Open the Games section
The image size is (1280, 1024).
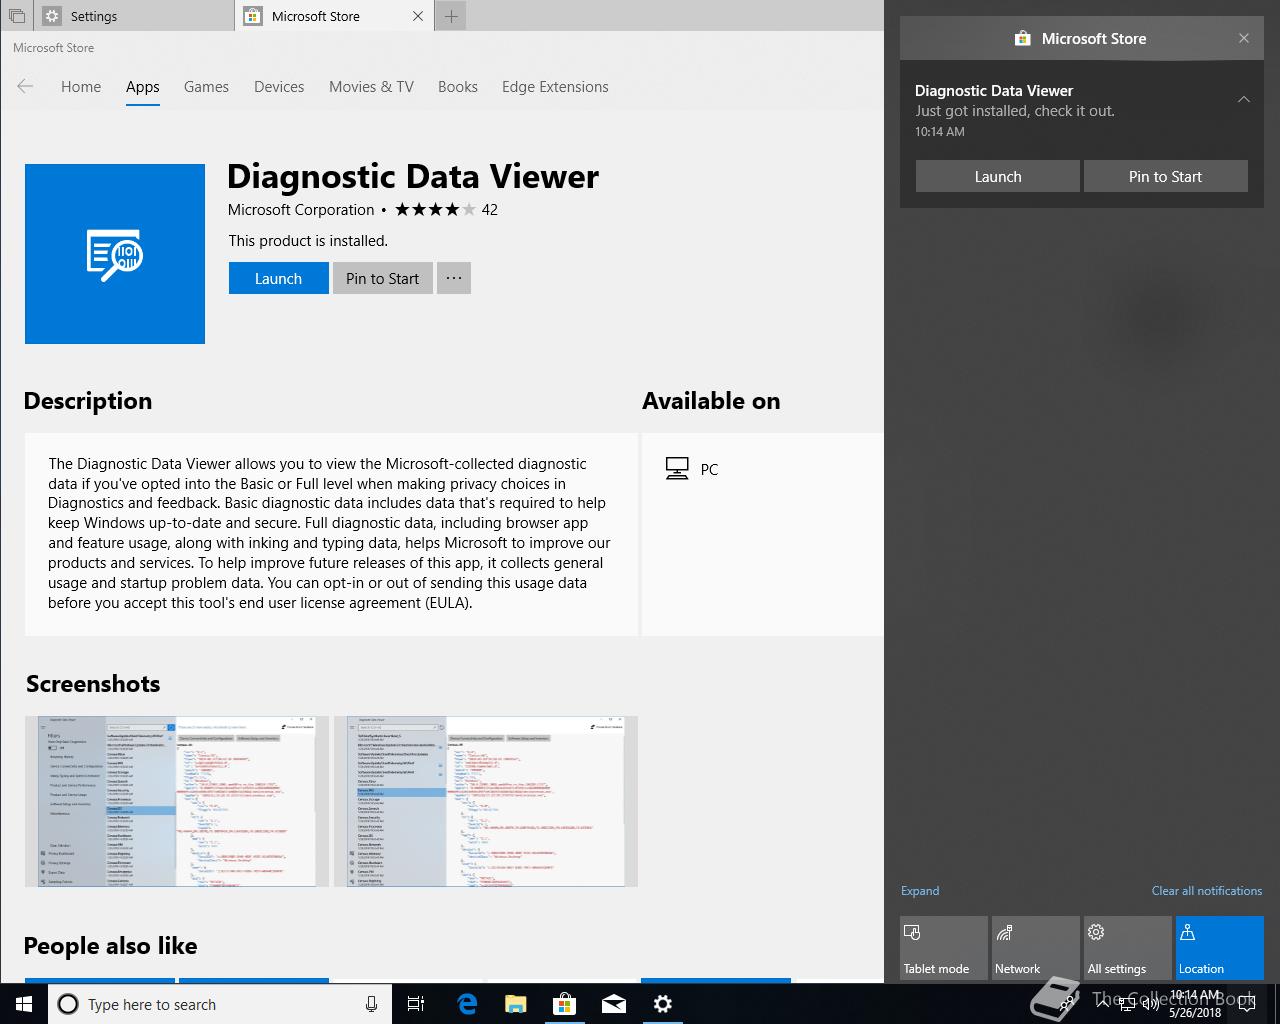coord(206,87)
